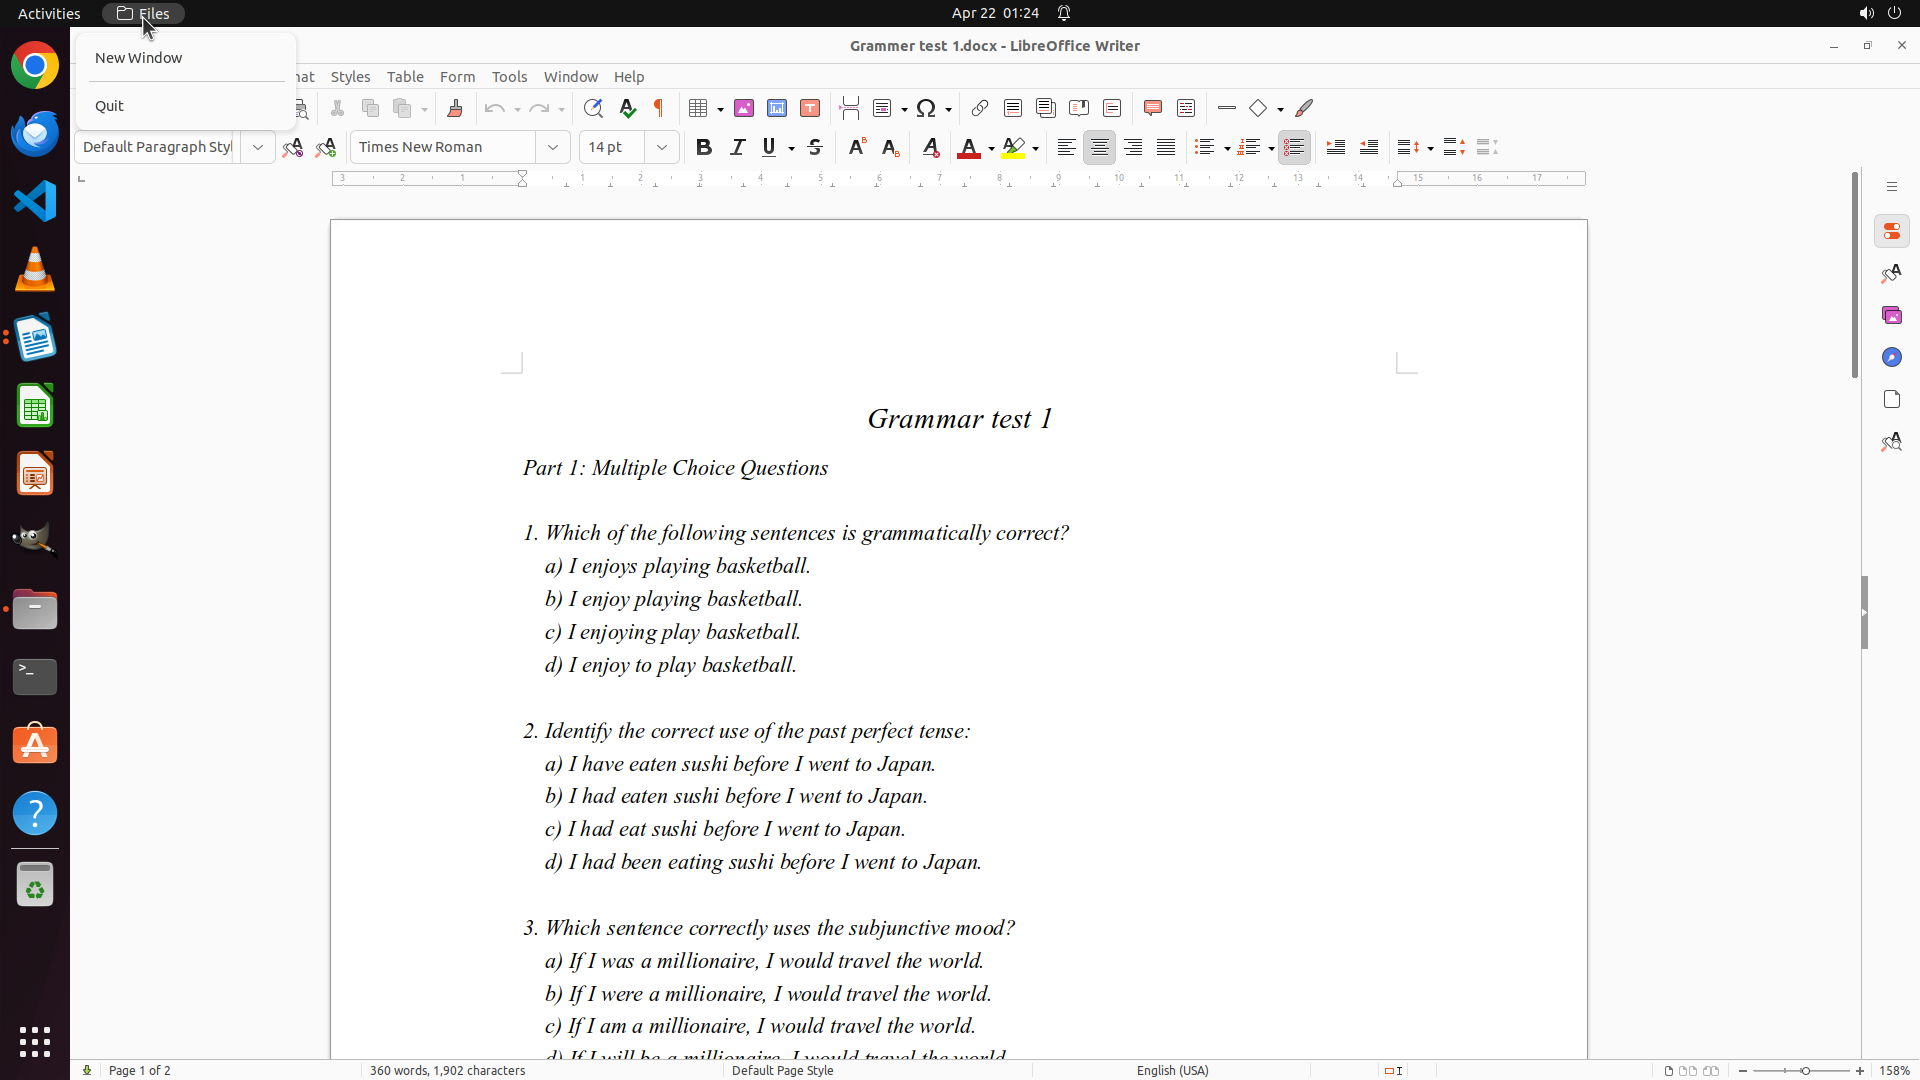Open the Table menu
The image size is (1920, 1080).
point(405,77)
